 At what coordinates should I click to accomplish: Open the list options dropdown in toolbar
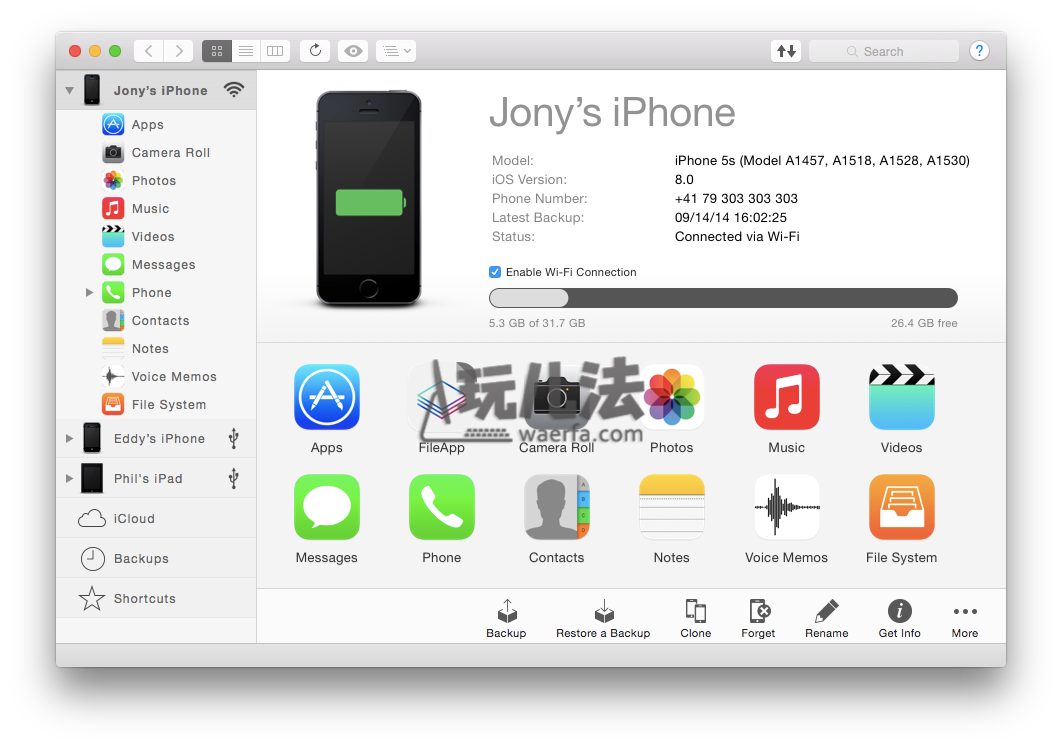click(x=396, y=51)
